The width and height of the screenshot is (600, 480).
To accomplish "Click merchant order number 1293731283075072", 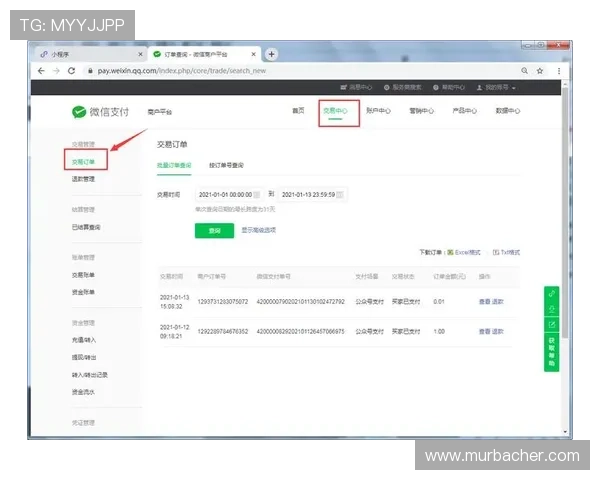I will coord(223,302).
